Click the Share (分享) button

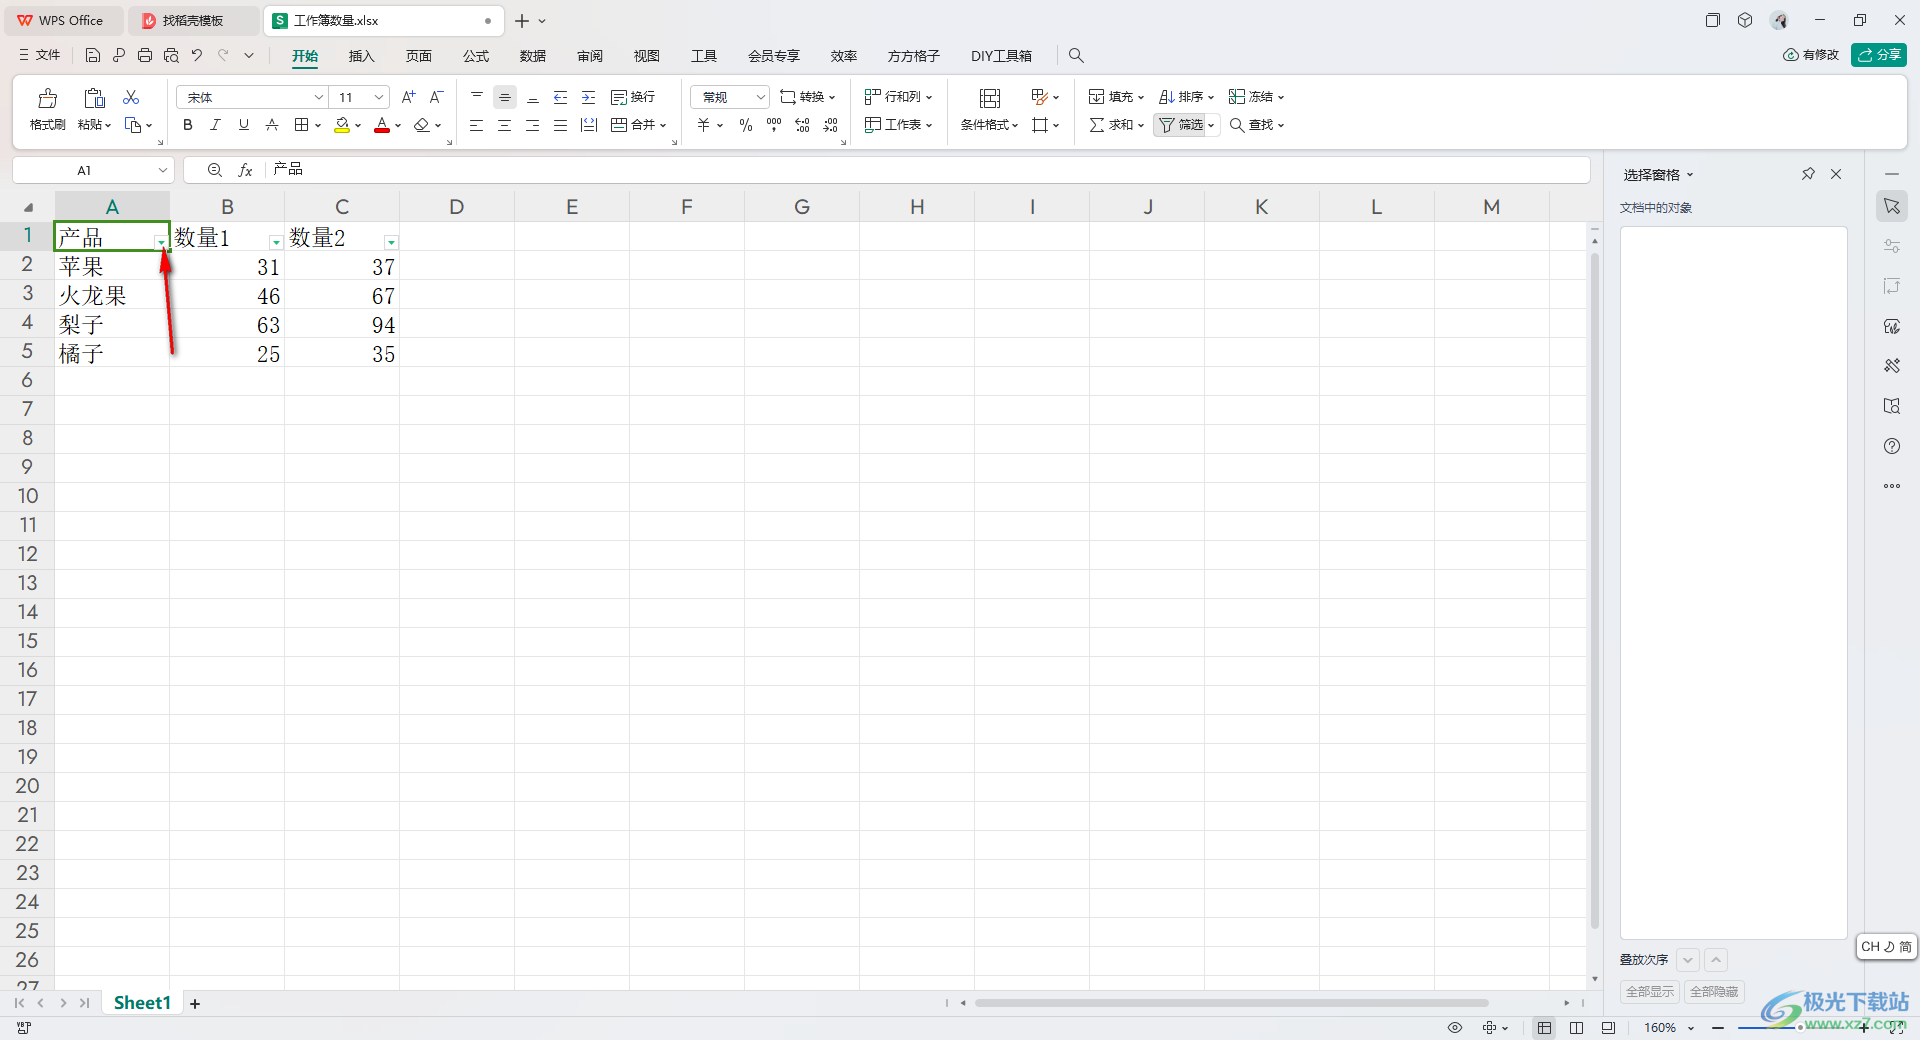click(1879, 55)
